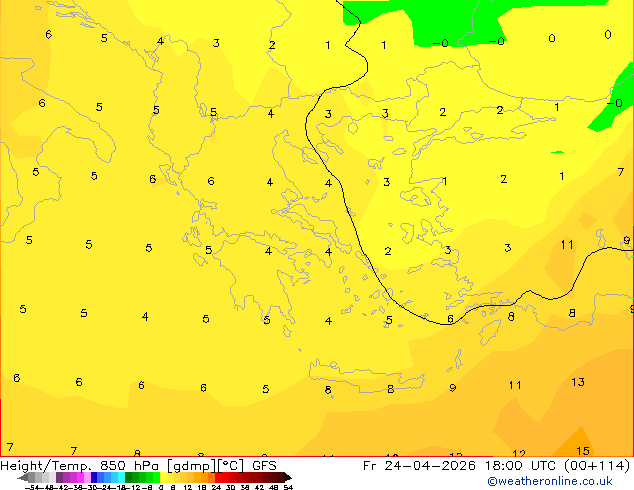Click the 'Height/Temp. 850 hPa' chart title
Screen dimensions: 634x490
click(79, 466)
